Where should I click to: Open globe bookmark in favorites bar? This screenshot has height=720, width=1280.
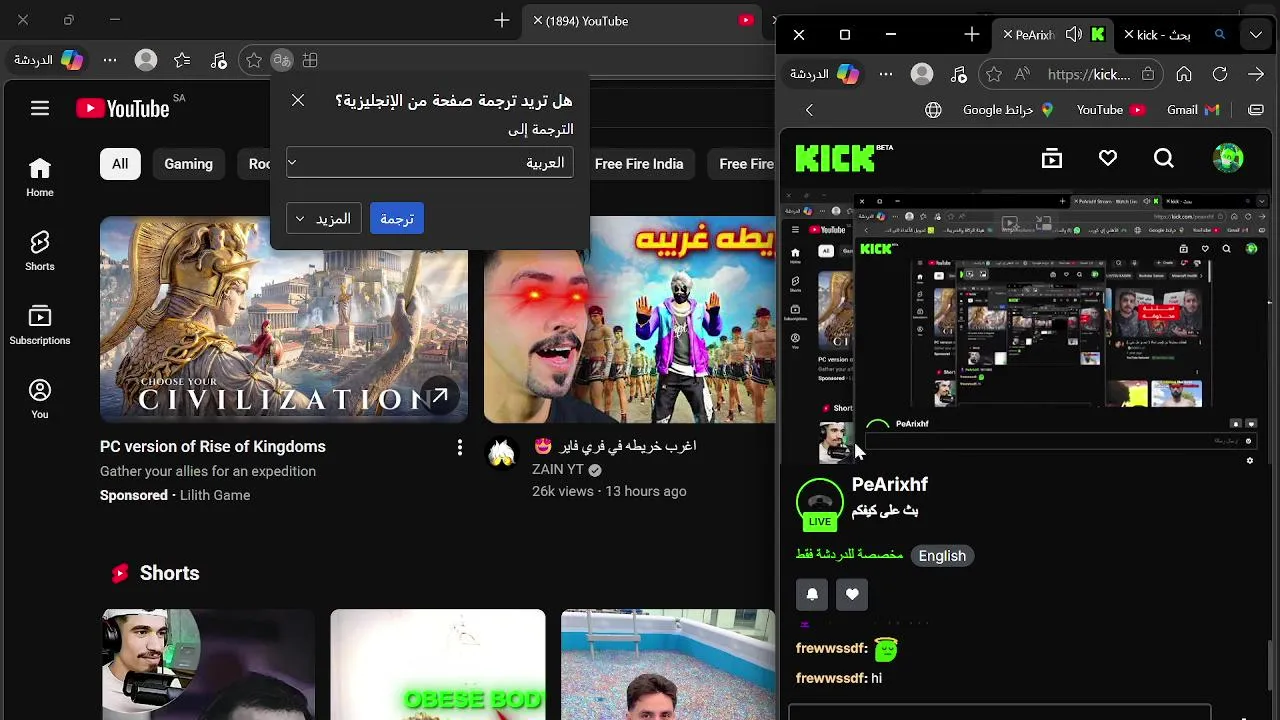pyautogui.click(x=933, y=110)
